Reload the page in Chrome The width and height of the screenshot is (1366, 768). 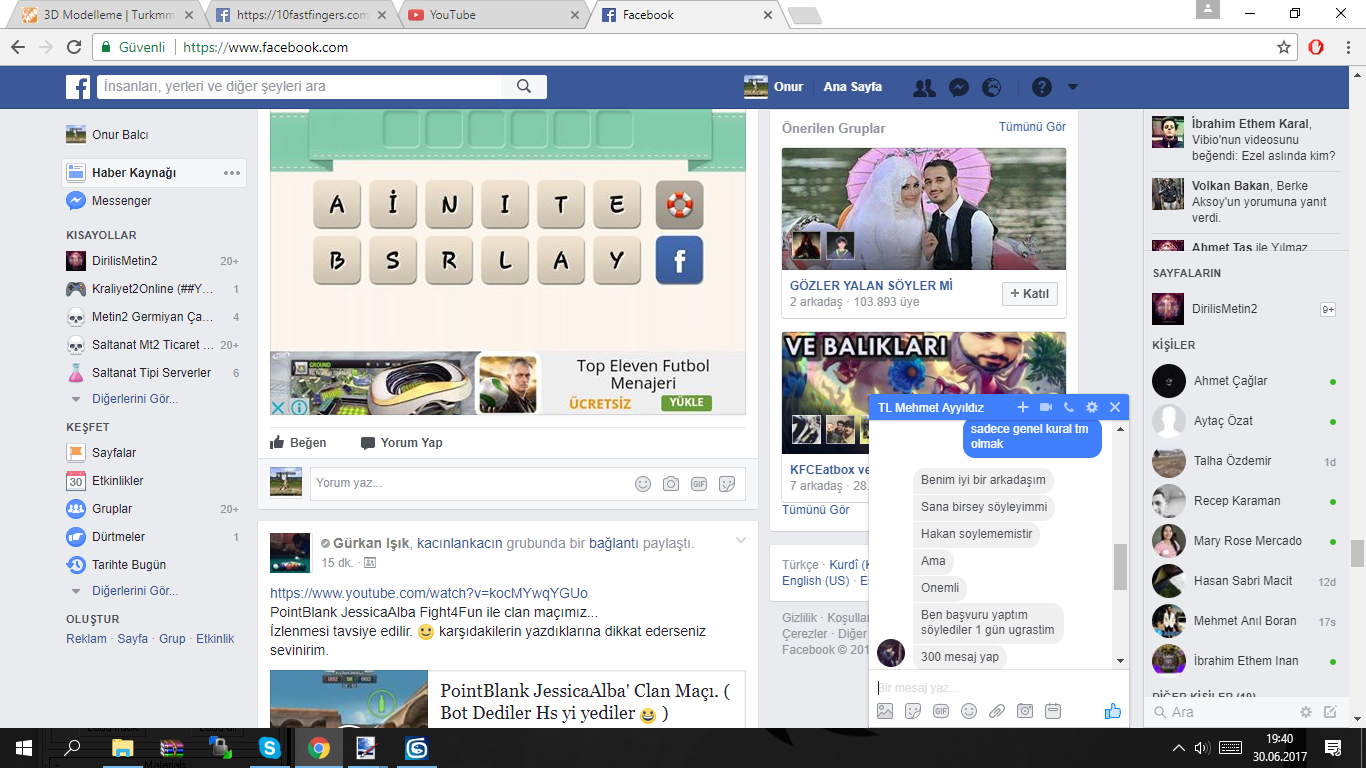tap(74, 47)
